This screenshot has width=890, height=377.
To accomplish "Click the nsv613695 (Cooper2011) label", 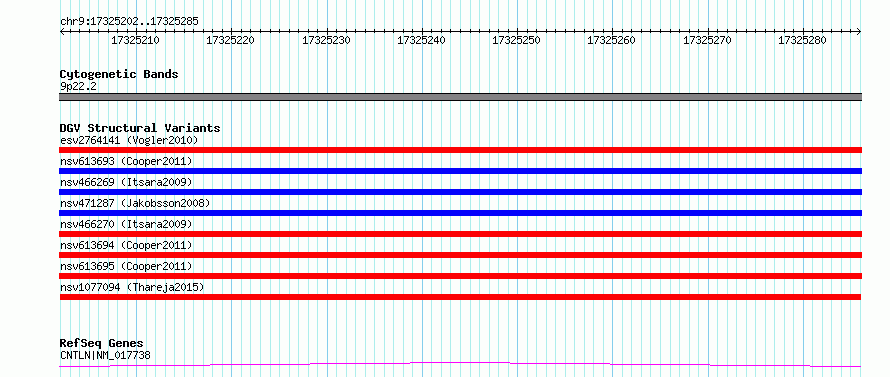I will [x=126, y=266].
